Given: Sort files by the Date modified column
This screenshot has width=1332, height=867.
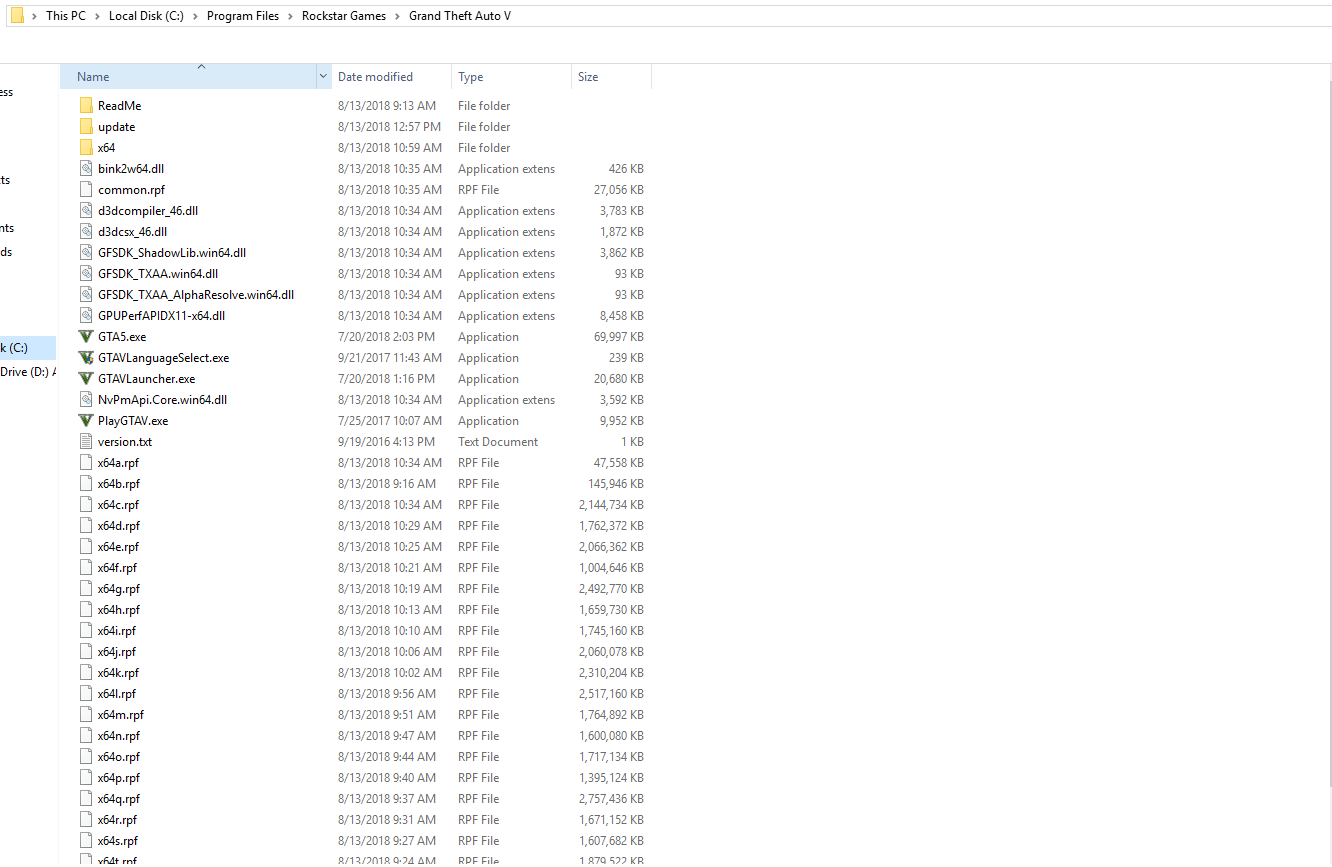Looking at the screenshot, I should (x=375, y=77).
